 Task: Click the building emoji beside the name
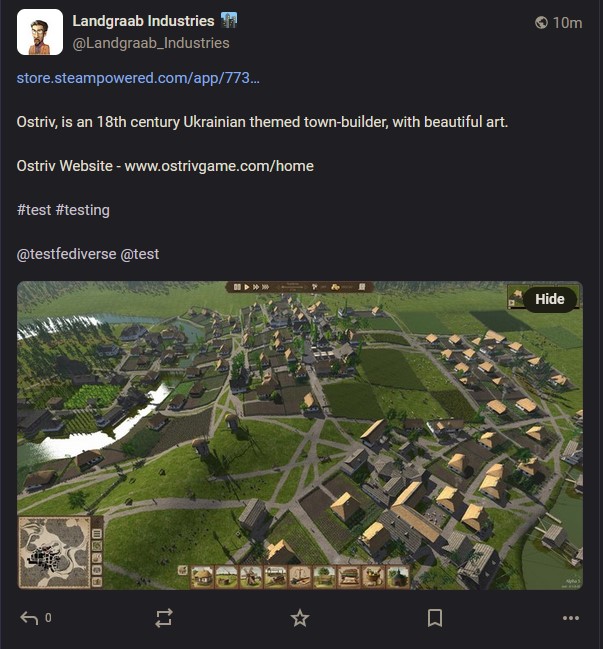[228, 20]
